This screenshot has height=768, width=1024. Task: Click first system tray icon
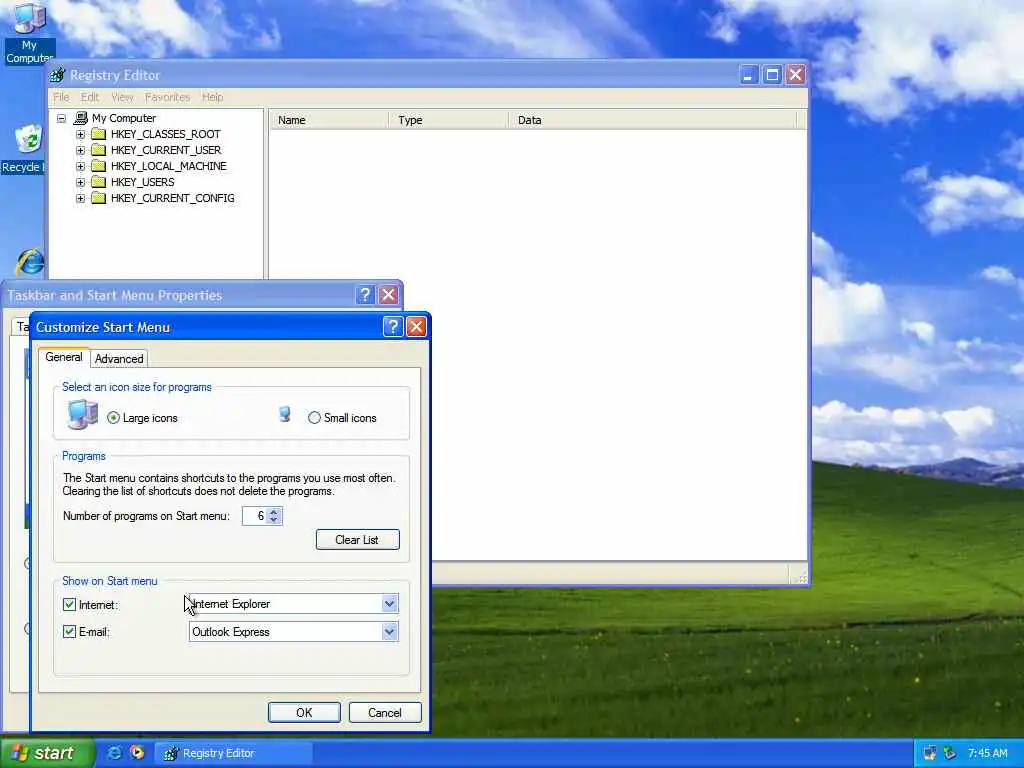(930, 753)
